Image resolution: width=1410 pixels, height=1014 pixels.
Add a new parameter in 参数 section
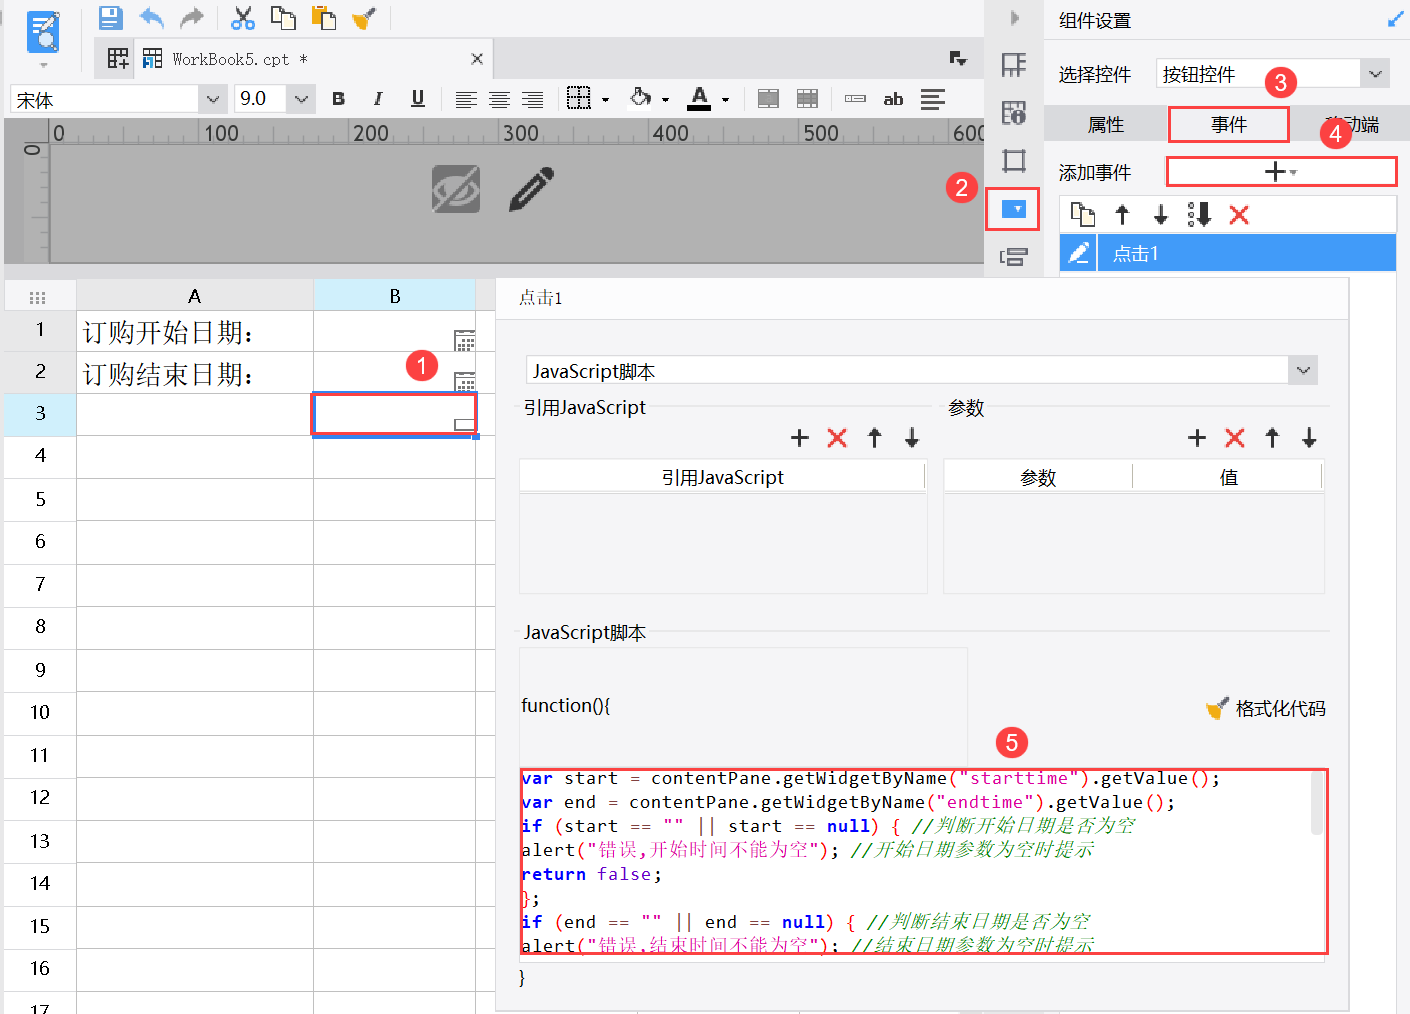[x=1197, y=437]
